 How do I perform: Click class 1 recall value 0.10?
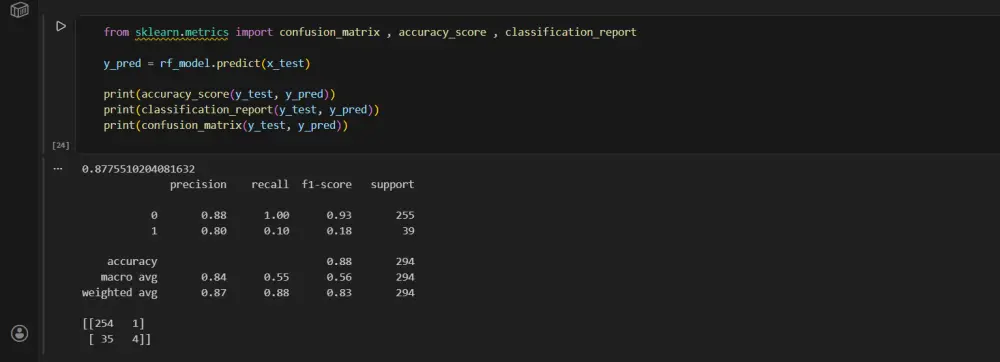click(277, 231)
